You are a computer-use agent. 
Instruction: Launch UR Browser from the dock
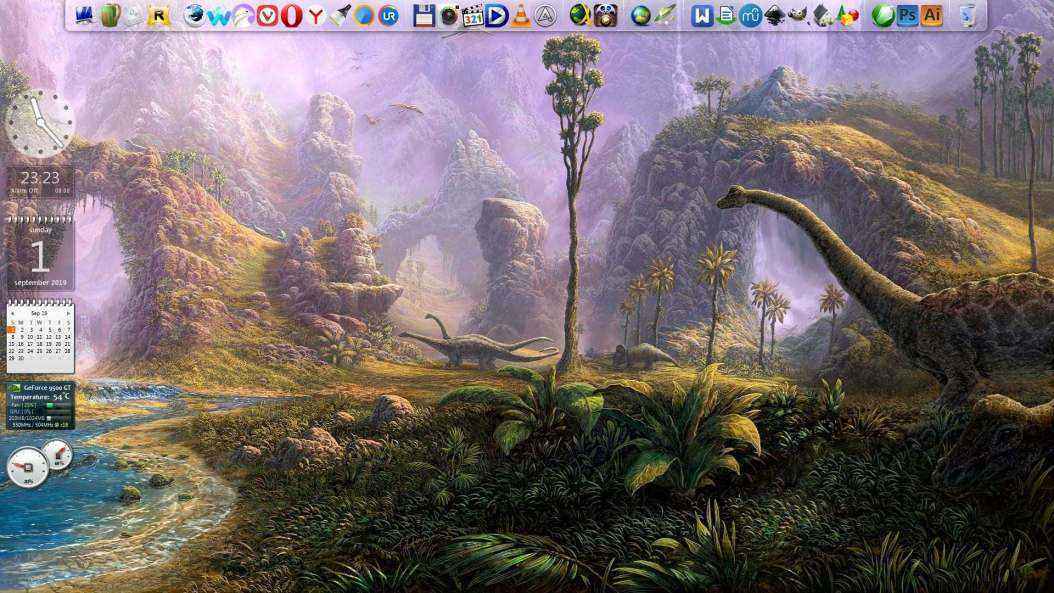pyautogui.click(x=389, y=15)
